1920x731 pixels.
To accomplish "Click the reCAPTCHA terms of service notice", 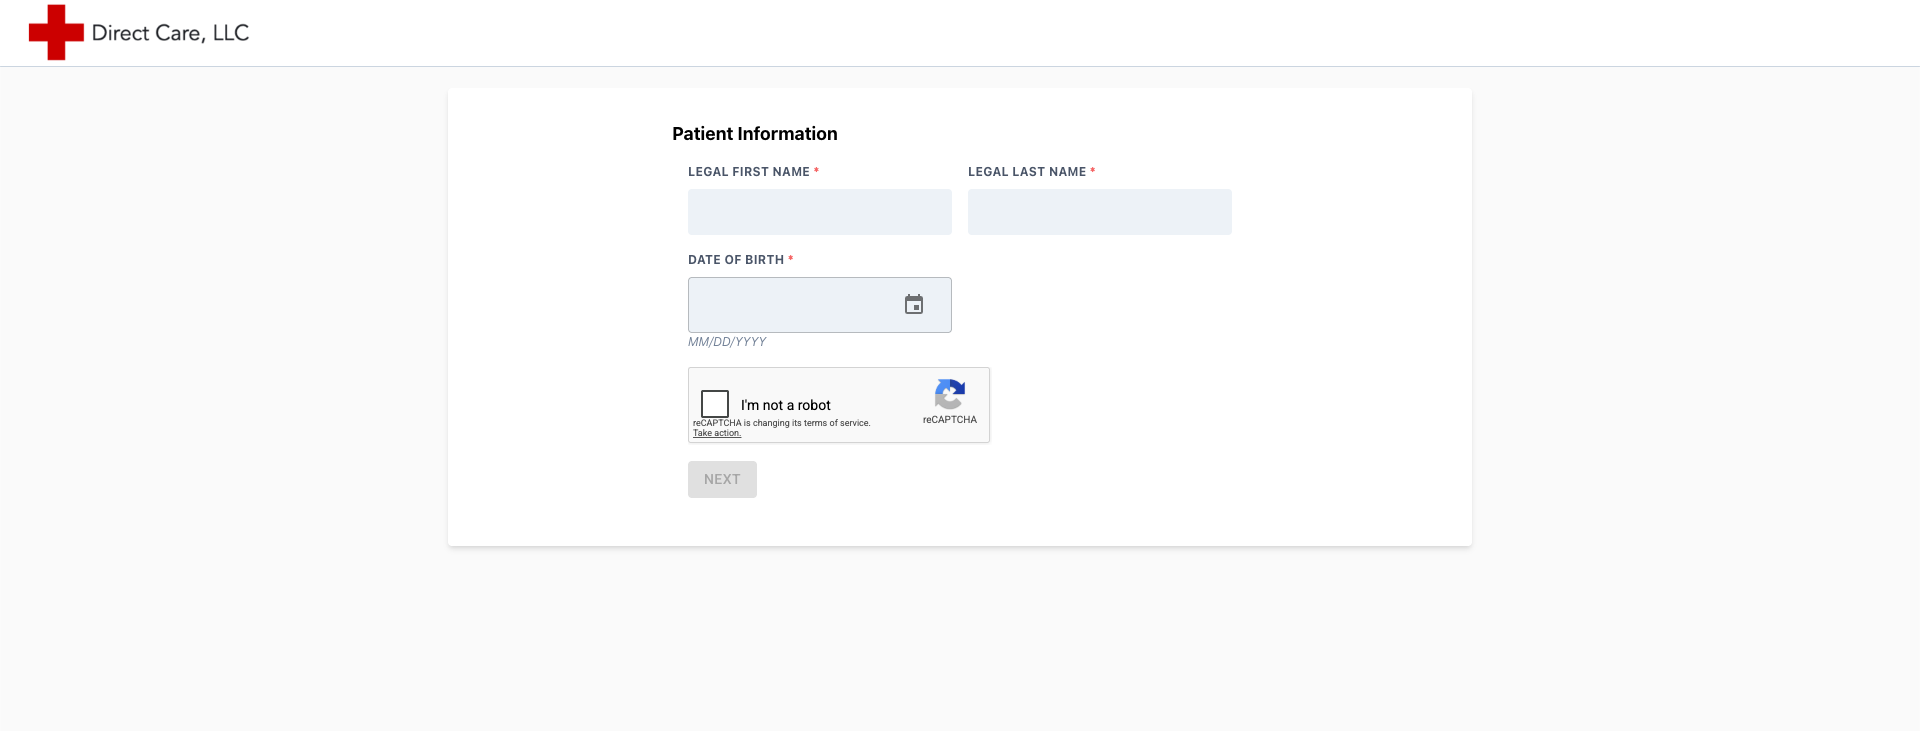I will [782, 423].
